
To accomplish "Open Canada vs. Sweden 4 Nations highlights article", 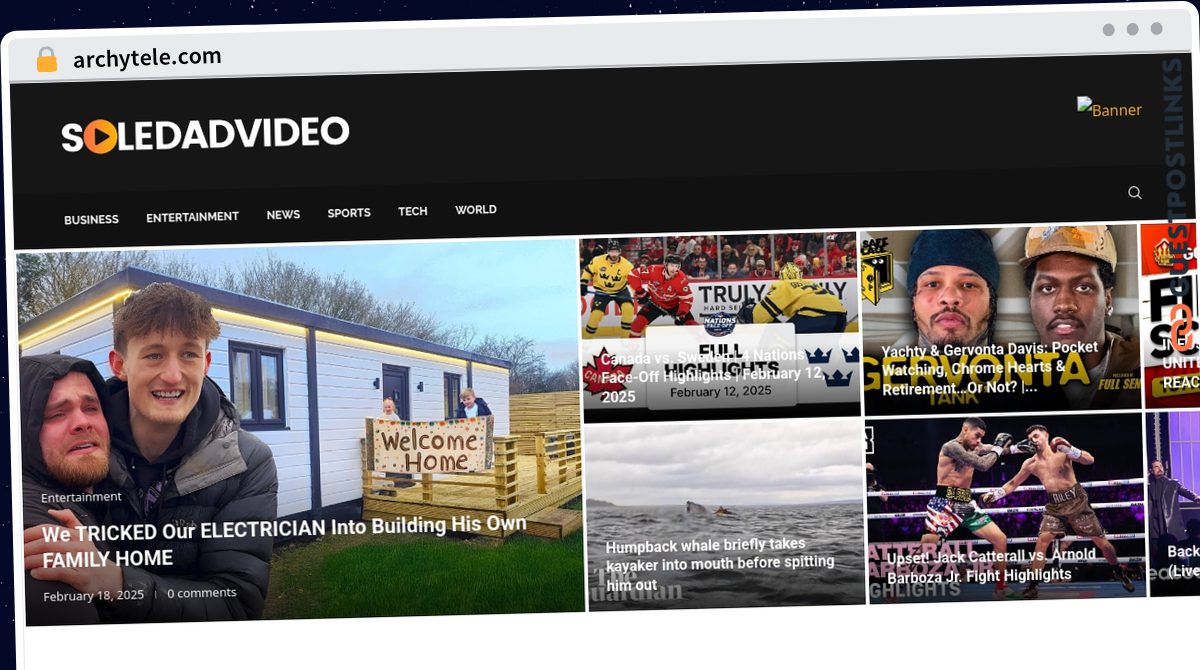I will tap(711, 376).
